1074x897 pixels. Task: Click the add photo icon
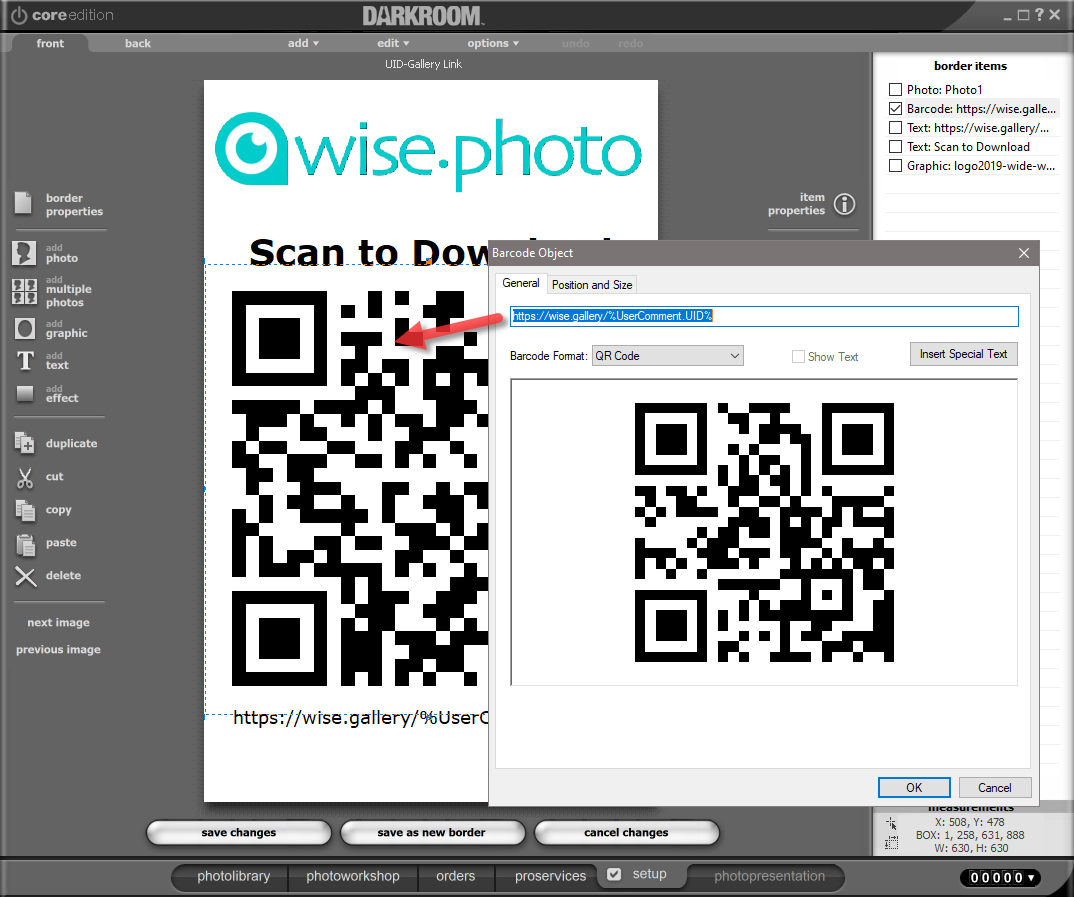[x=24, y=253]
